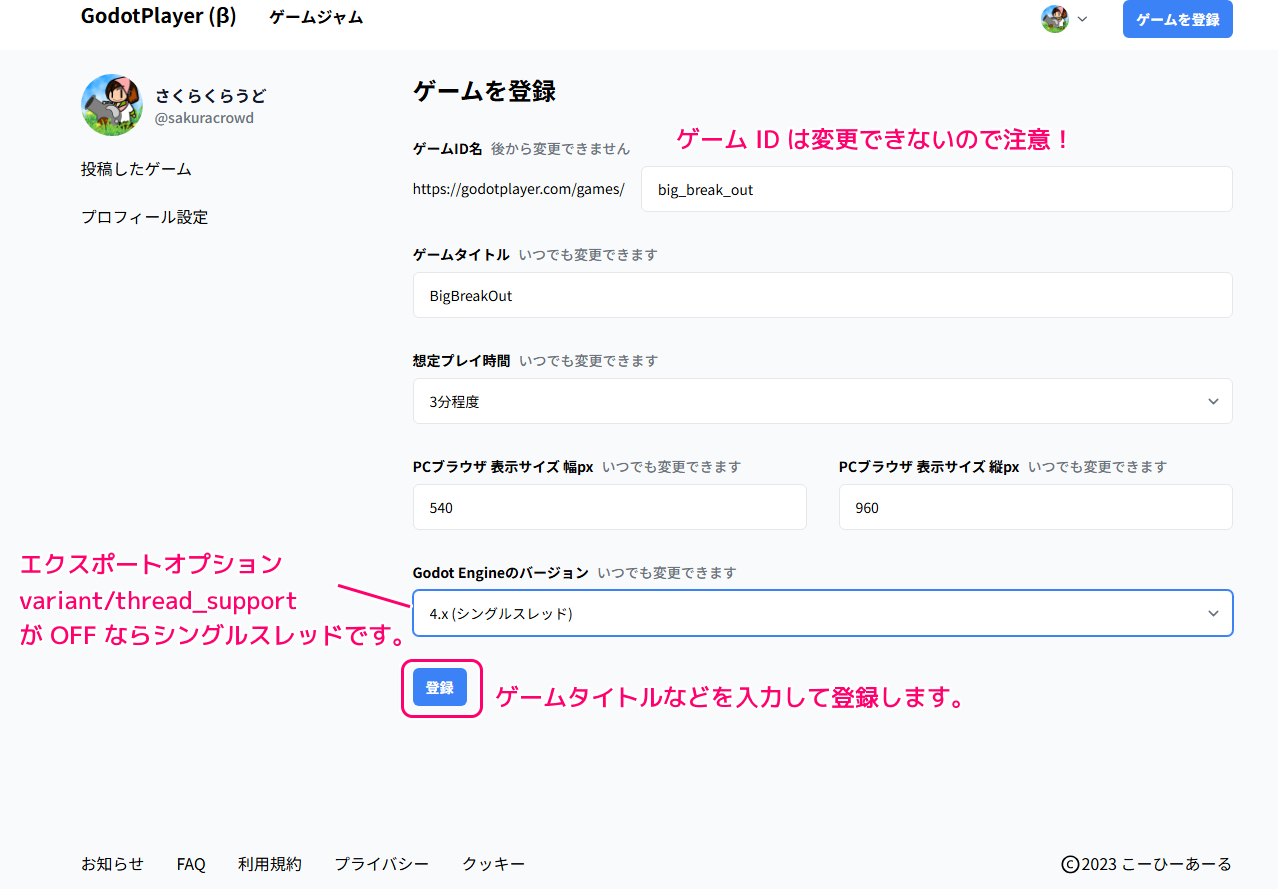Focus the ゲームタイトル field BigBreakOut
This screenshot has width=1278, height=889.
822,295
